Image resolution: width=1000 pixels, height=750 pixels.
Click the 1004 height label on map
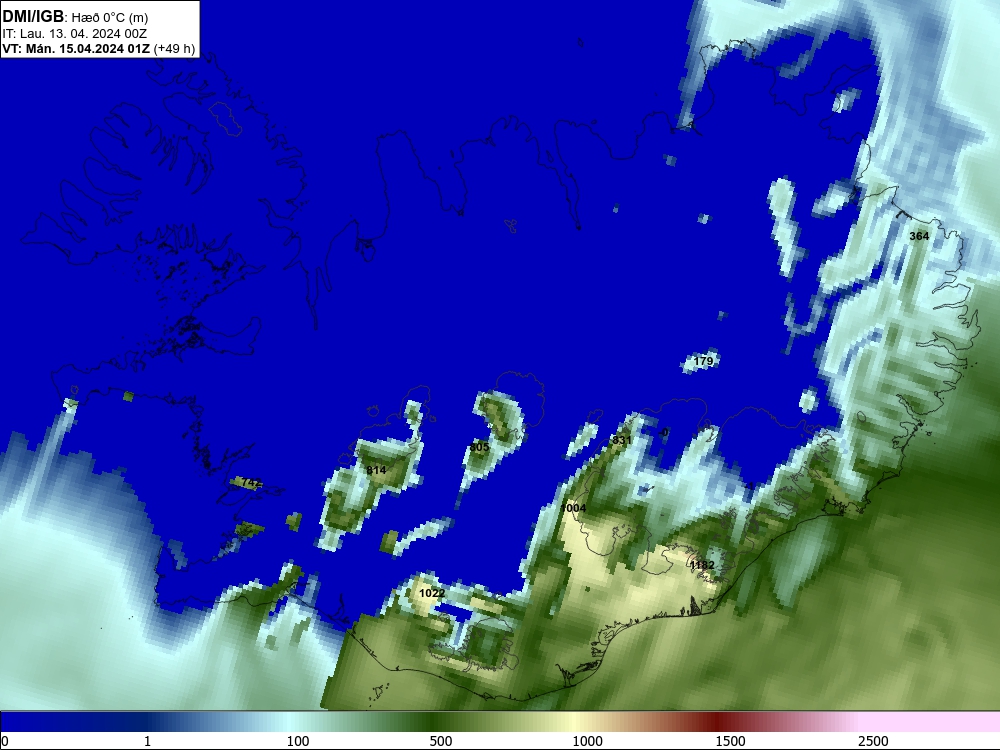point(573,508)
